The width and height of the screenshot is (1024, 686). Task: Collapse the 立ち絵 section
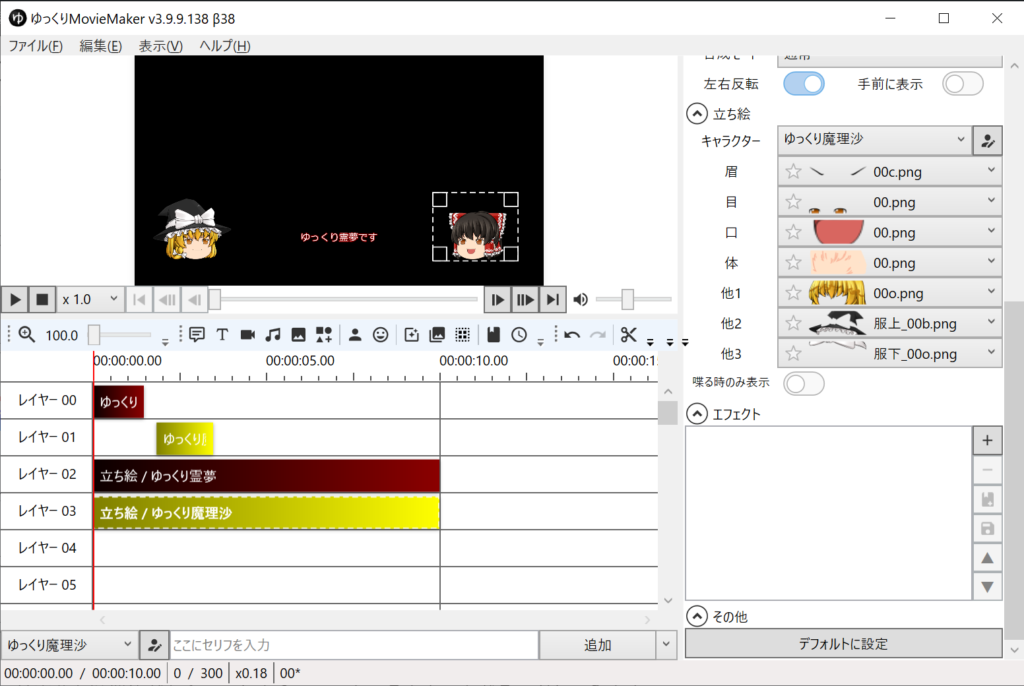697,114
